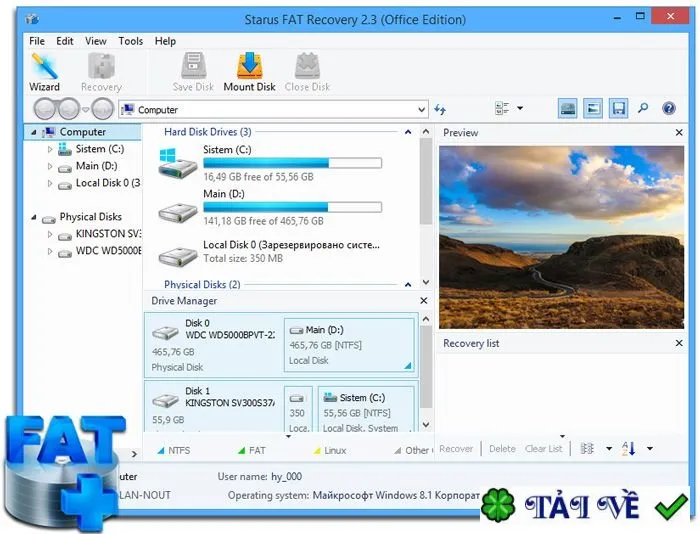Expand KINGSTON disk tree node

[x=50, y=234]
